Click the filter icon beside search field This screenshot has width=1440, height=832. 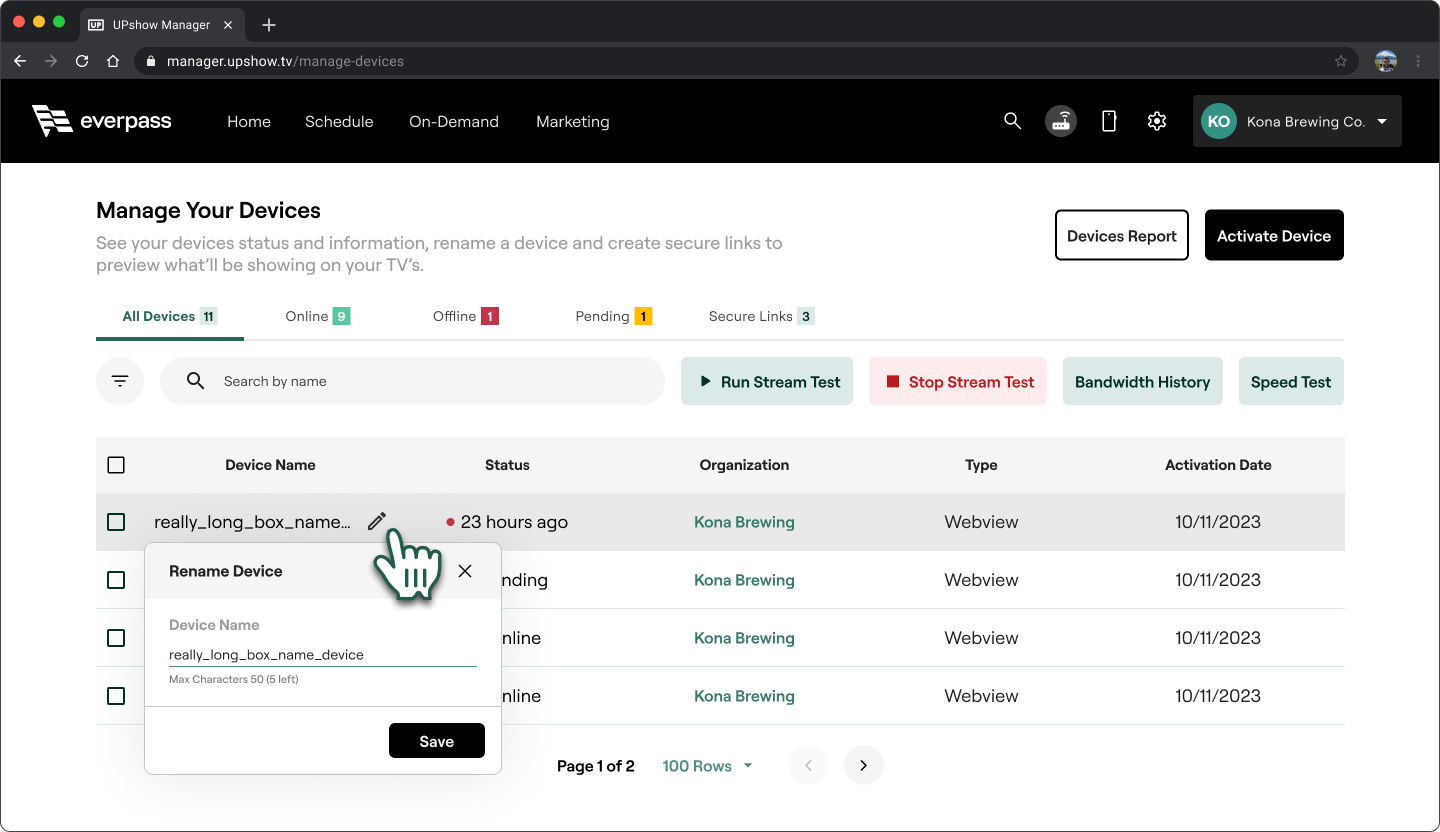coord(120,381)
